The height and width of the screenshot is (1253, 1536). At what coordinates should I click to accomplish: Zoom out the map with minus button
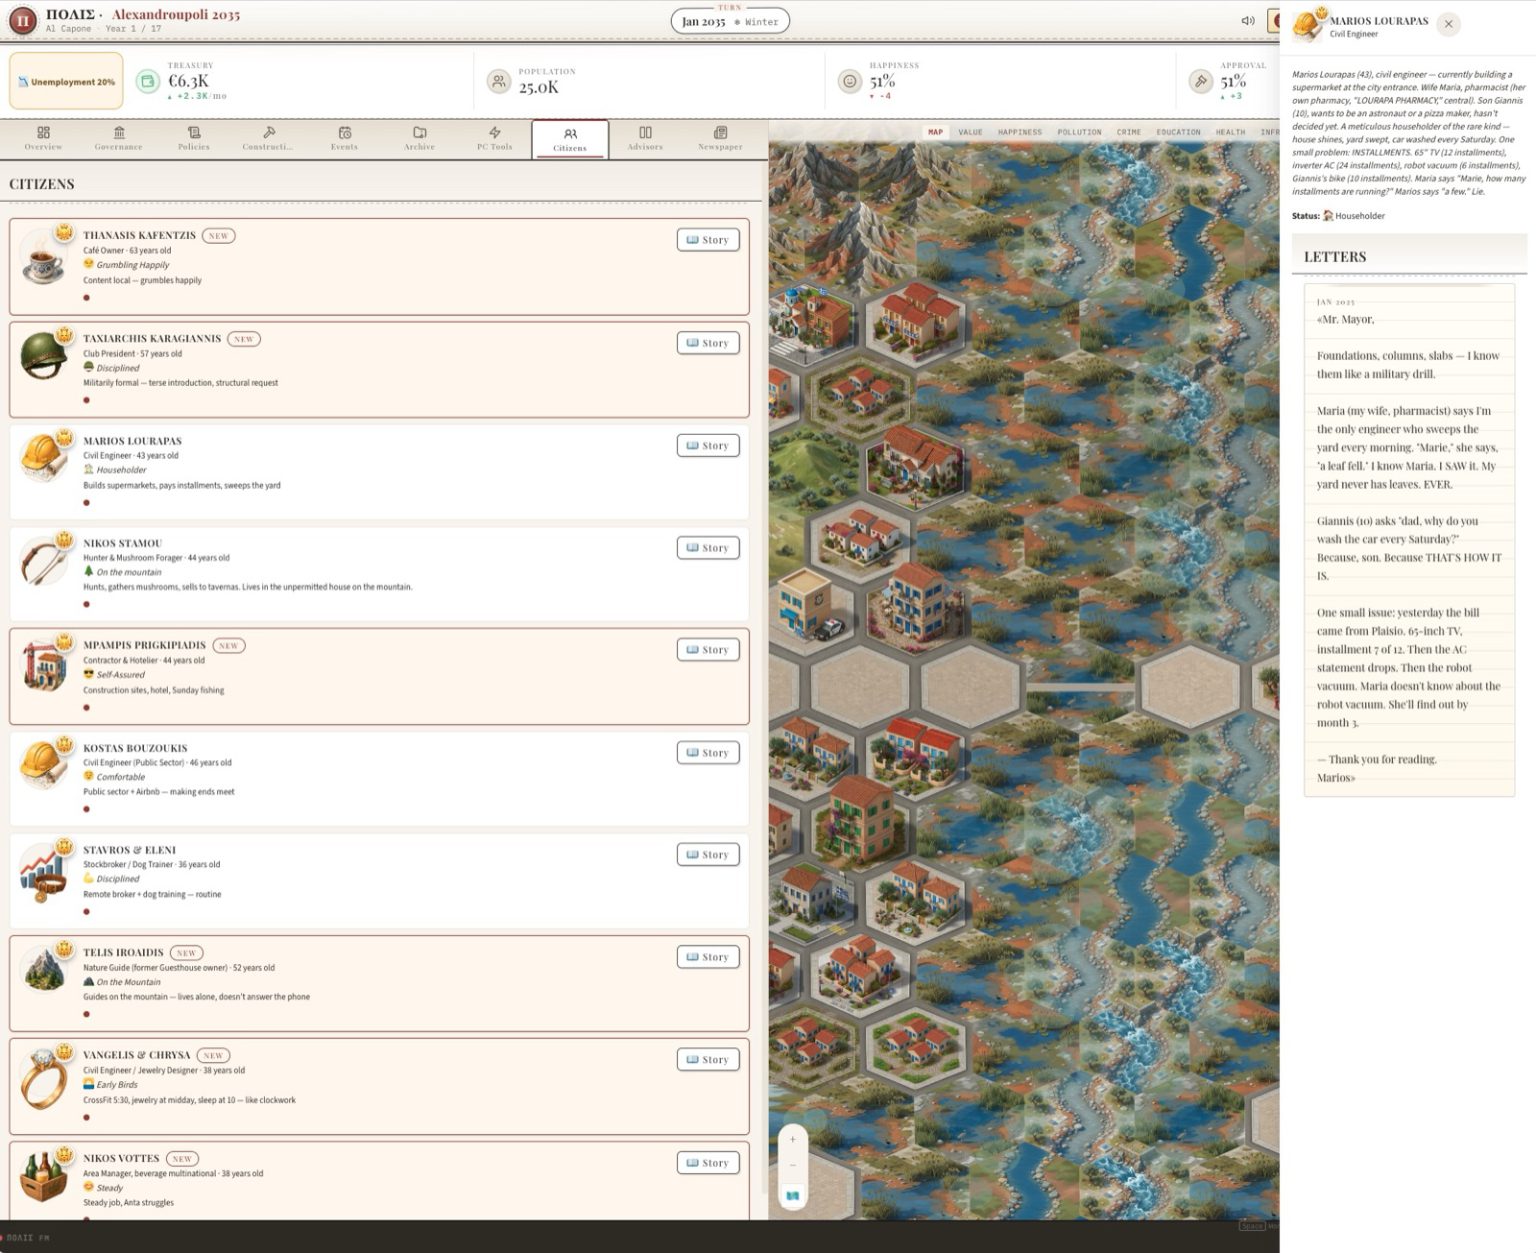pyautogui.click(x=793, y=1165)
